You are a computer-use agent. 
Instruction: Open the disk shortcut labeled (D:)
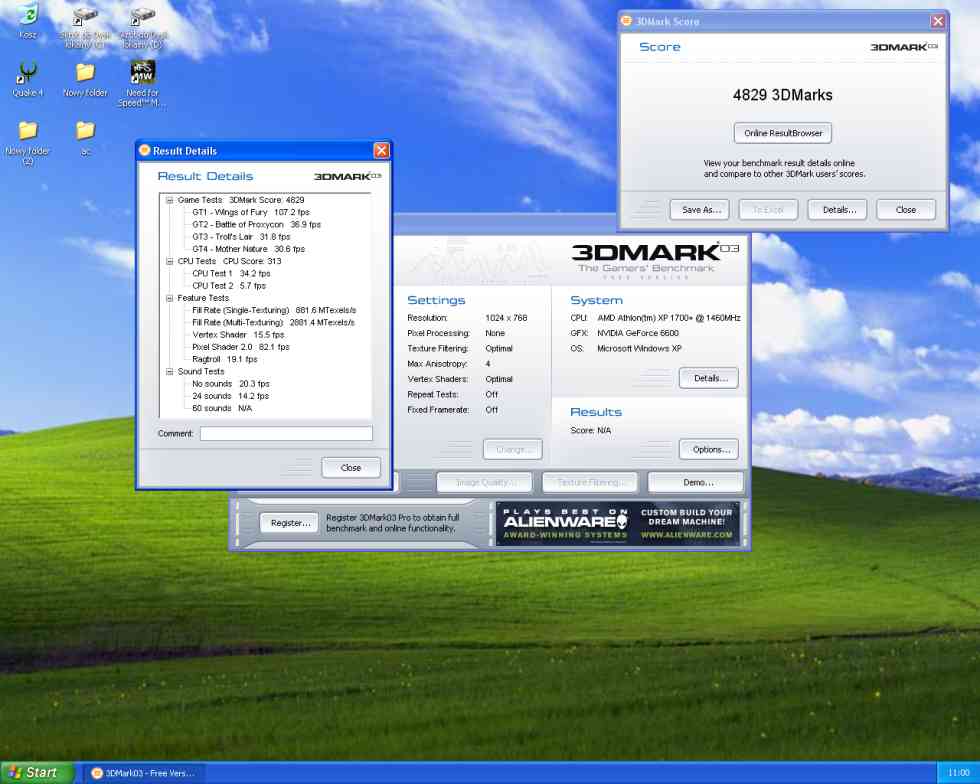(x=142, y=27)
